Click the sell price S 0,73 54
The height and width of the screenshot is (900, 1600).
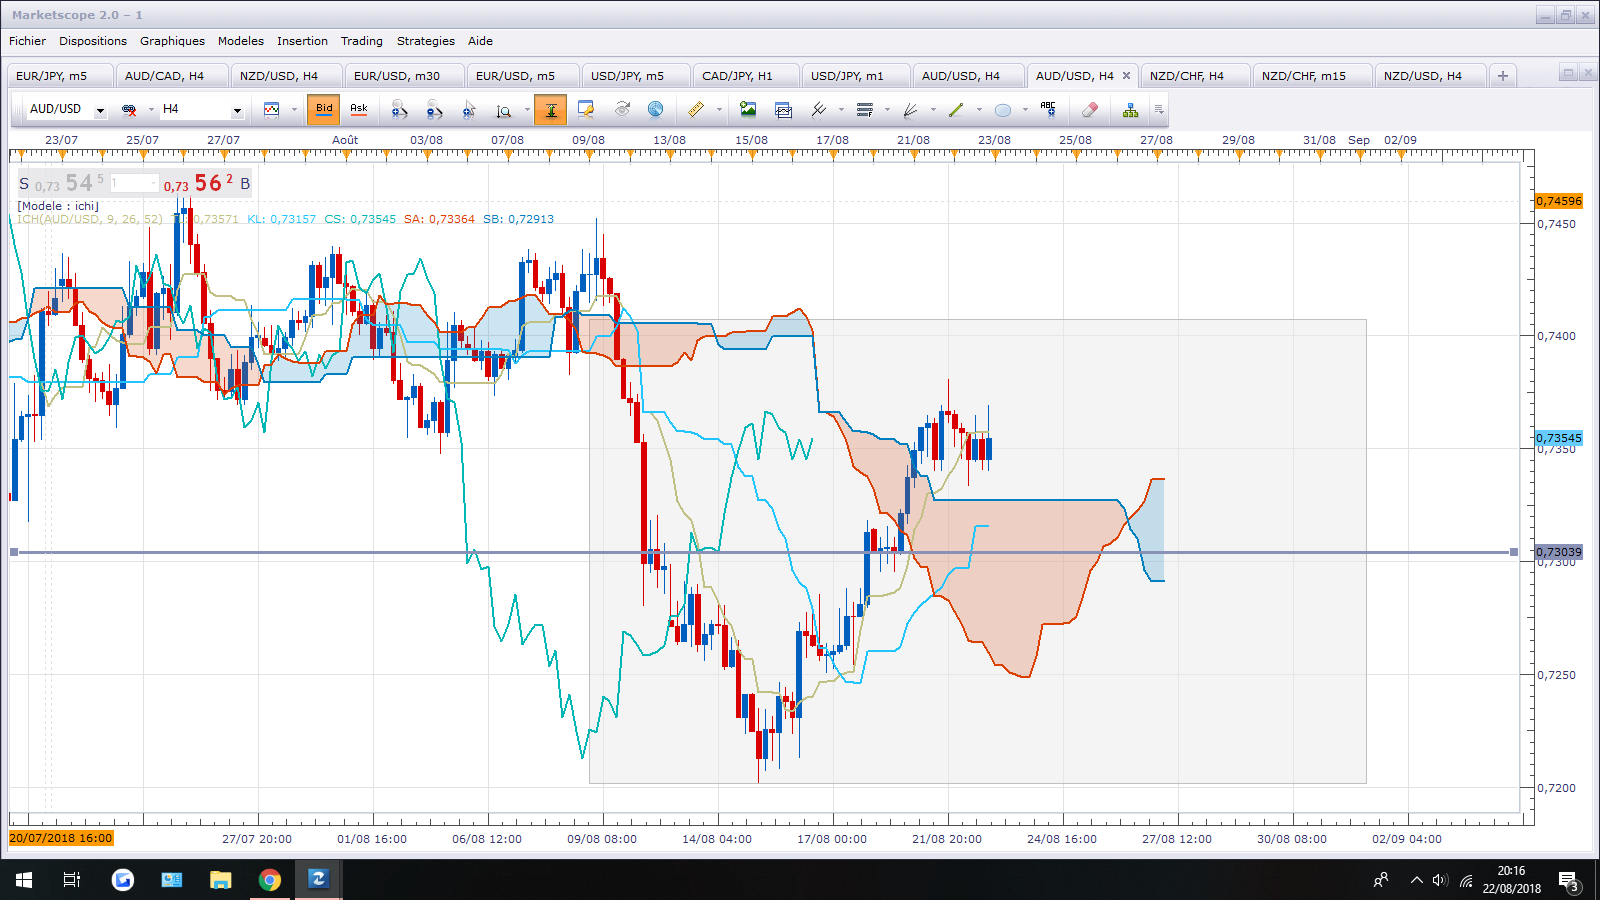pyautogui.click(x=61, y=183)
